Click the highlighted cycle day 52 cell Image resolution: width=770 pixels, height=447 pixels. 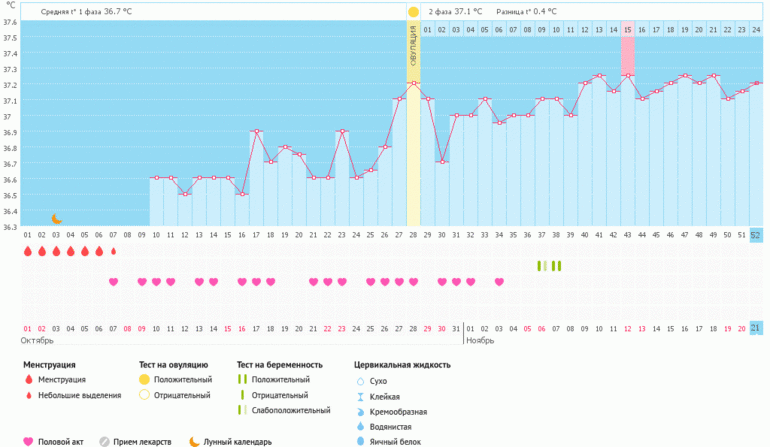click(x=756, y=235)
